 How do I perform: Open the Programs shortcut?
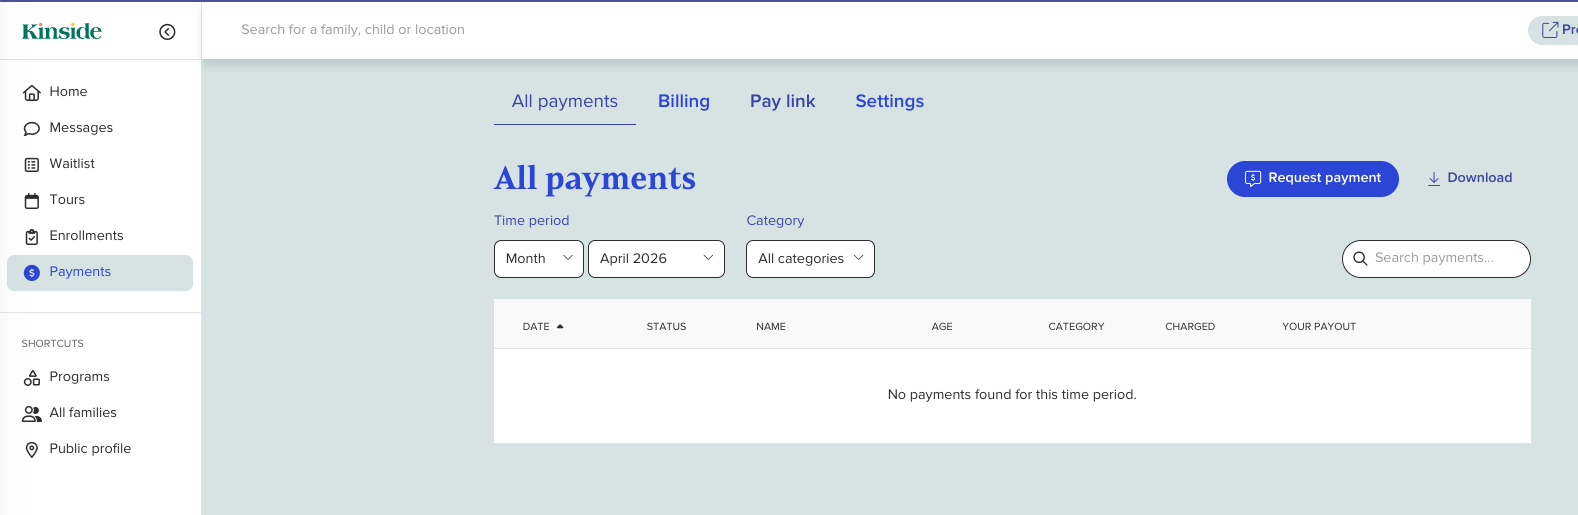100,377
